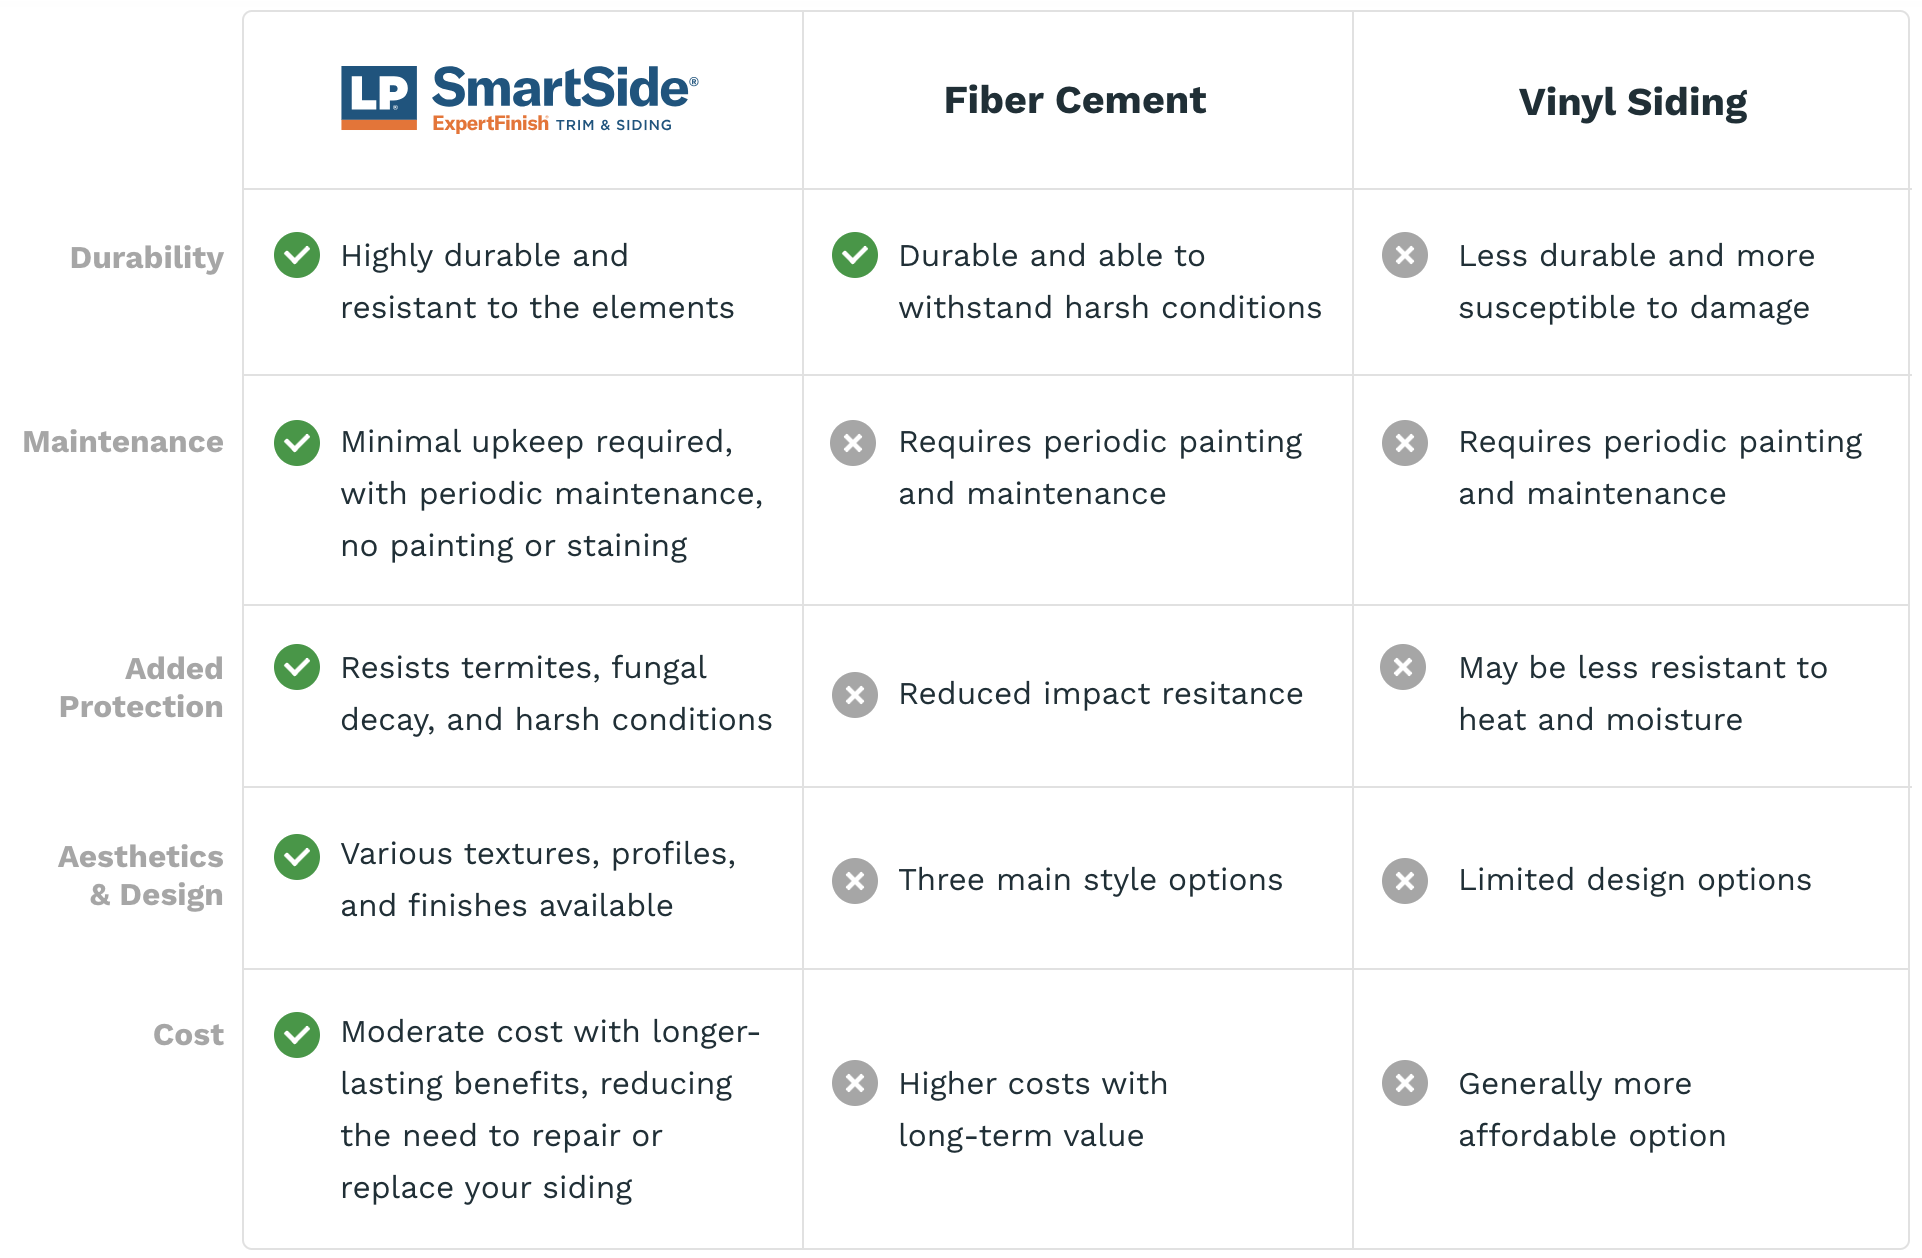Click the Cost row label

pyautogui.click(x=188, y=1035)
